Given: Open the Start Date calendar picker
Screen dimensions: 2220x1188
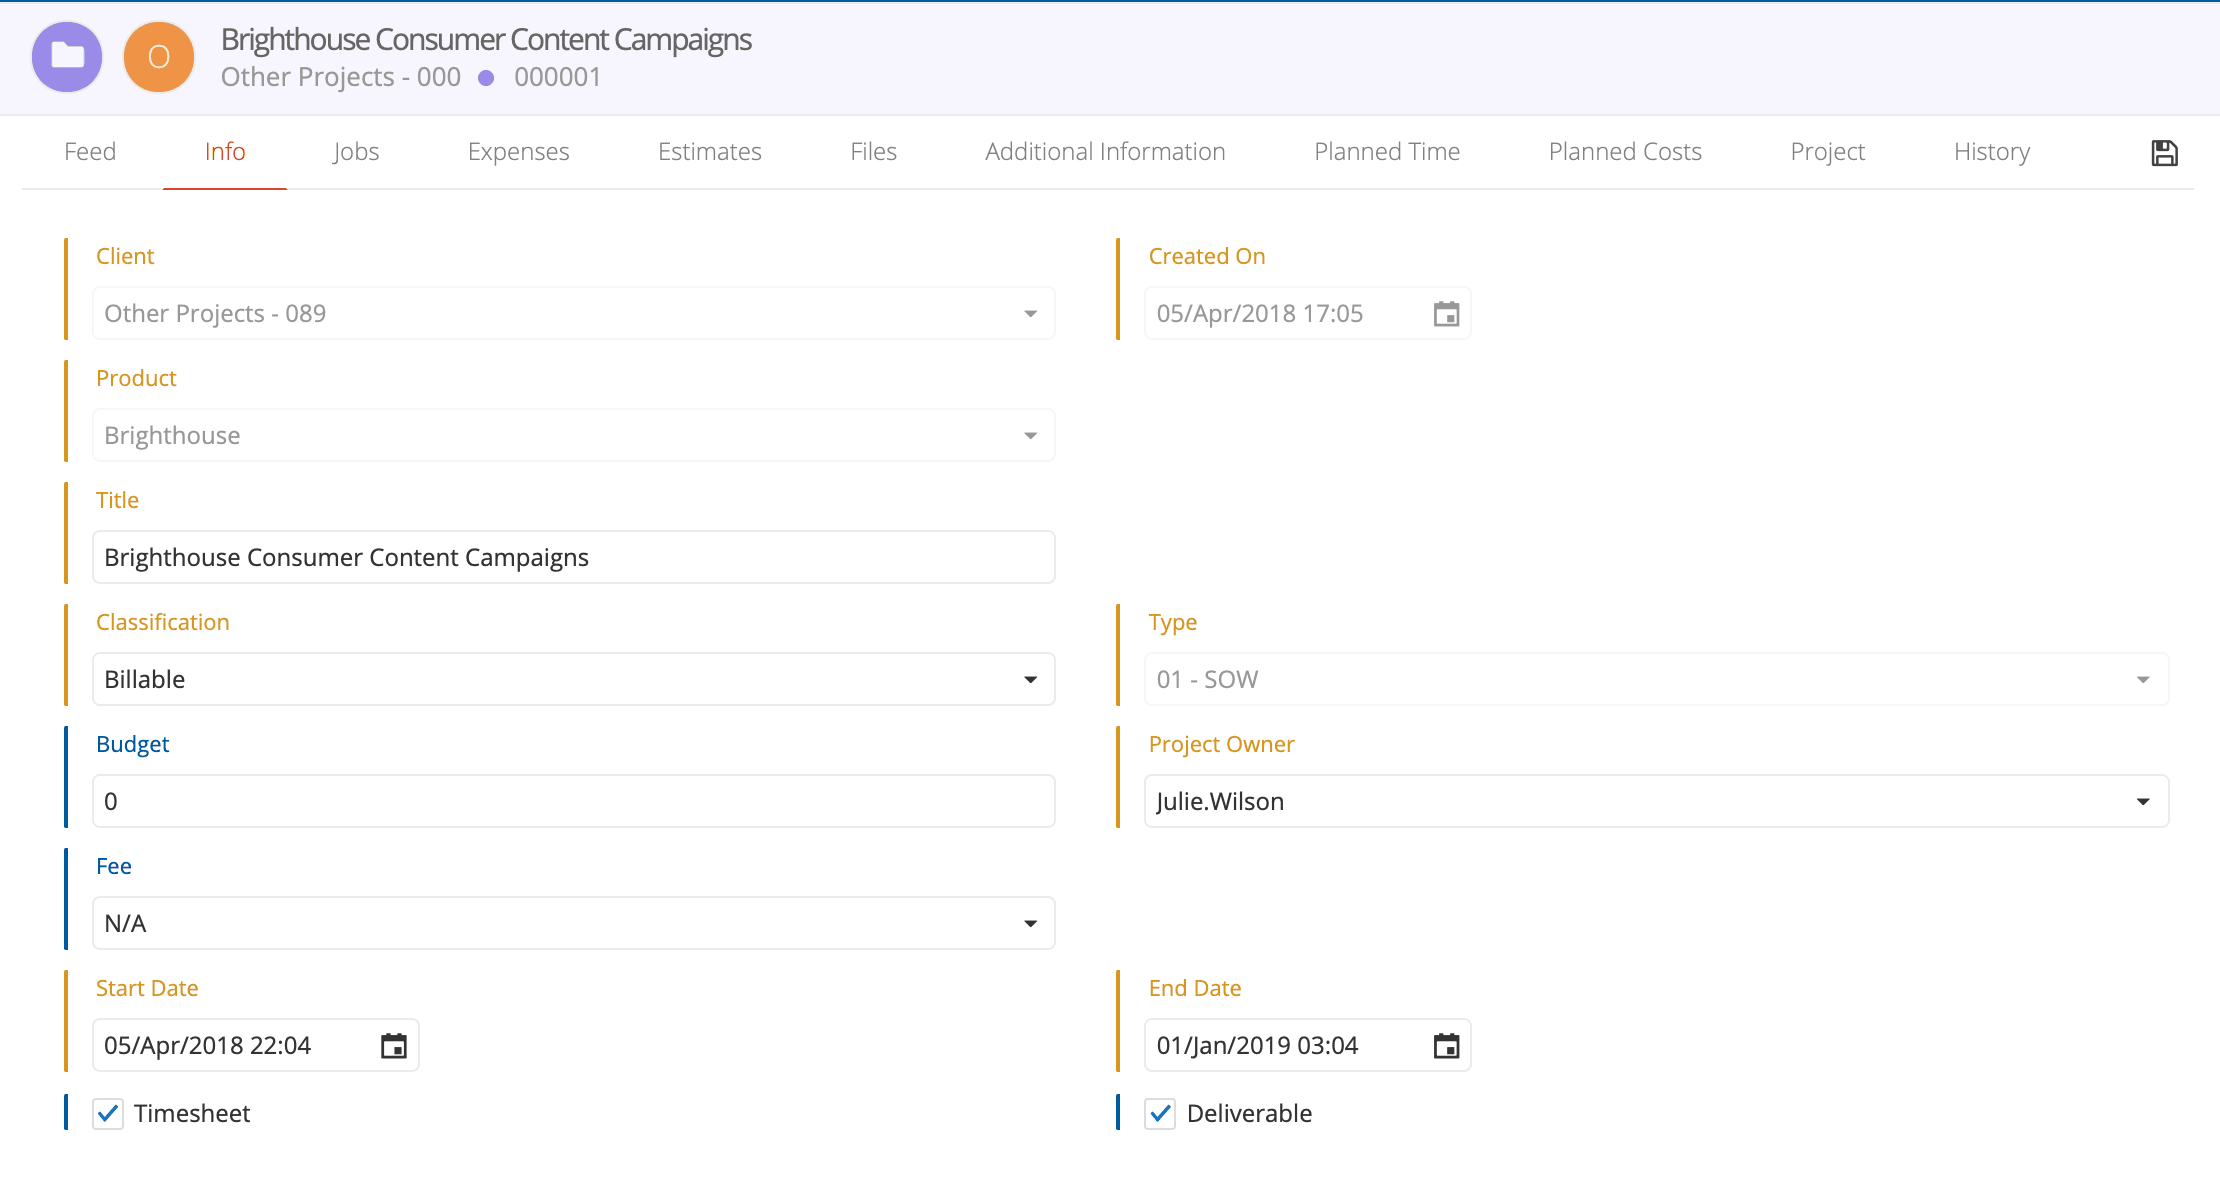Looking at the screenshot, I should [x=394, y=1046].
